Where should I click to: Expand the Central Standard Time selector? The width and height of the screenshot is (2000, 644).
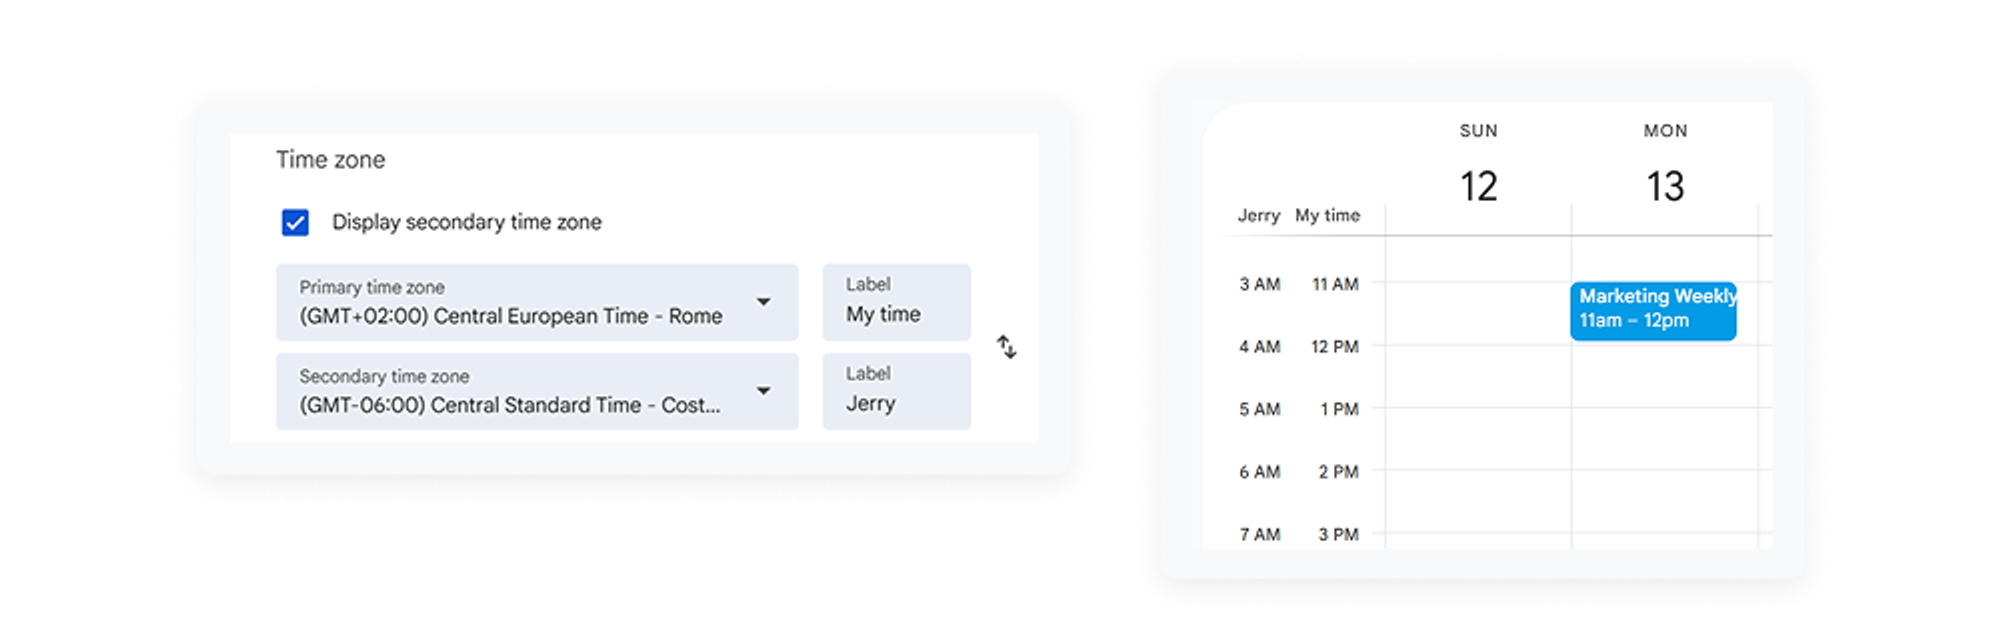(538, 391)
